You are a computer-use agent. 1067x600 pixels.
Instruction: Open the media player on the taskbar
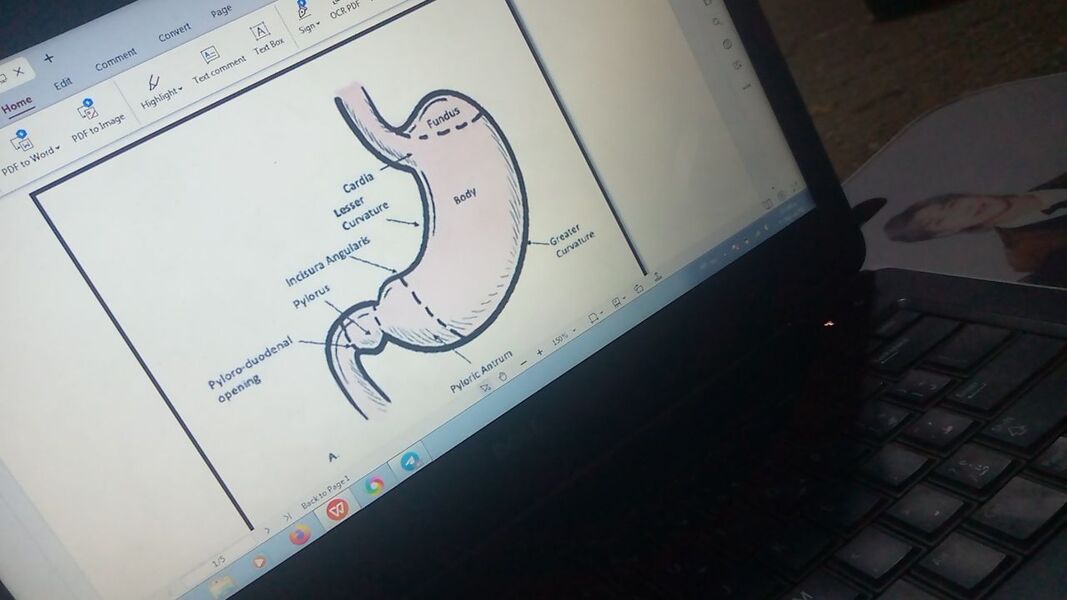259,563
